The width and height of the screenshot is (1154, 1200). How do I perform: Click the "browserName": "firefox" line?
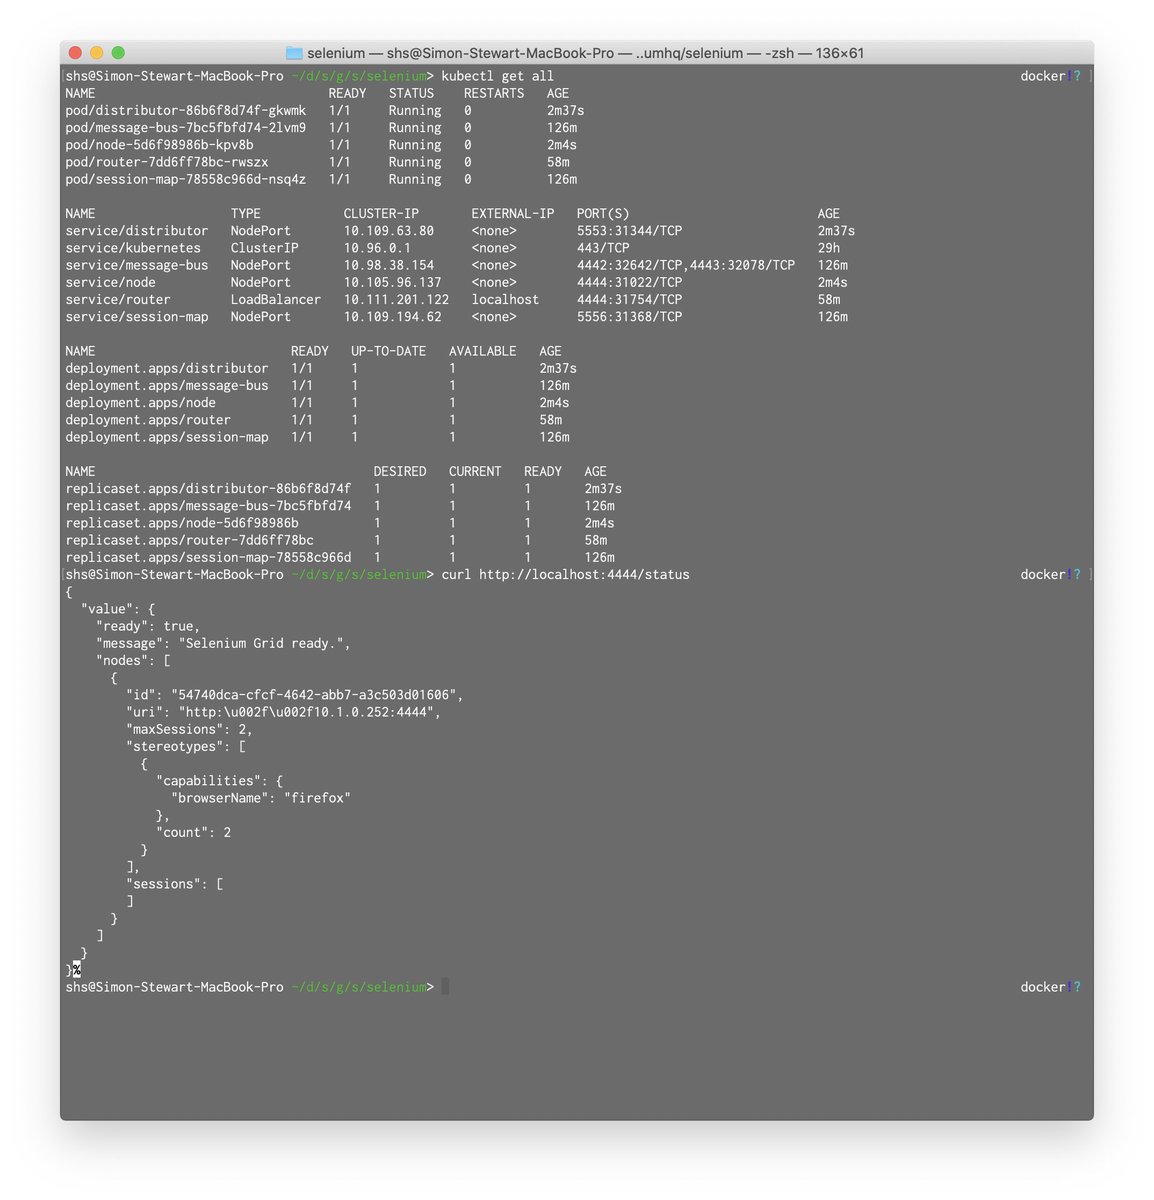tap(261, 798)
